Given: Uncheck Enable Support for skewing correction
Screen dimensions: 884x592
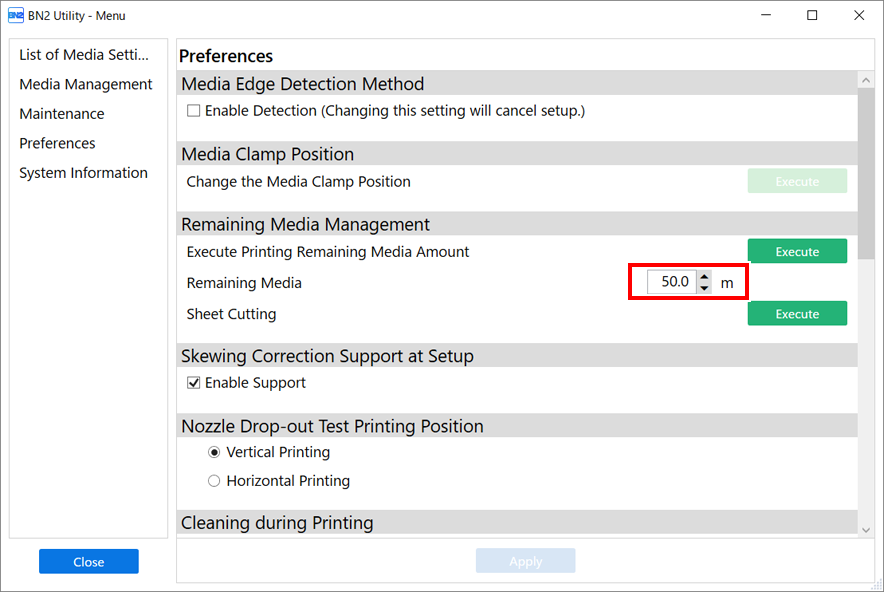Looking at the screenshot, I should pyautogui.click(x=193, y=383).
